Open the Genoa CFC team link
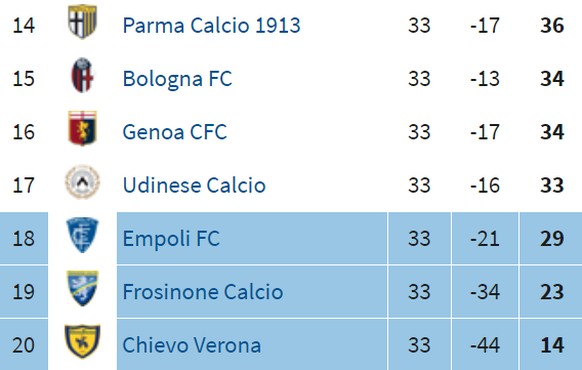Image resolution: width=582 pixels, height=370 pixels. [x=174, y=132]
